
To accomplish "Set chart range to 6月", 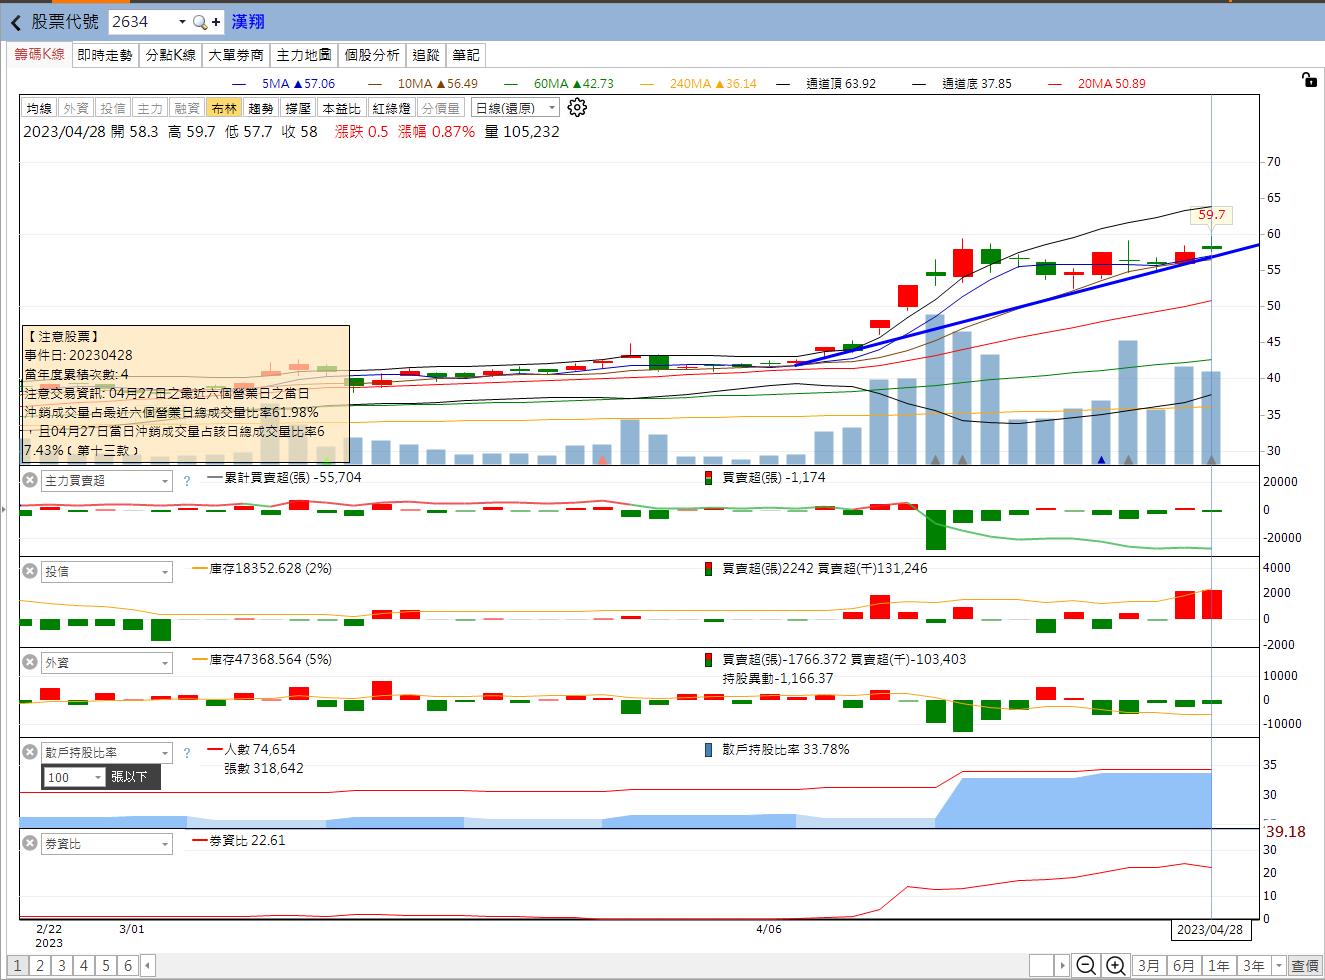I will point(1183,965).
